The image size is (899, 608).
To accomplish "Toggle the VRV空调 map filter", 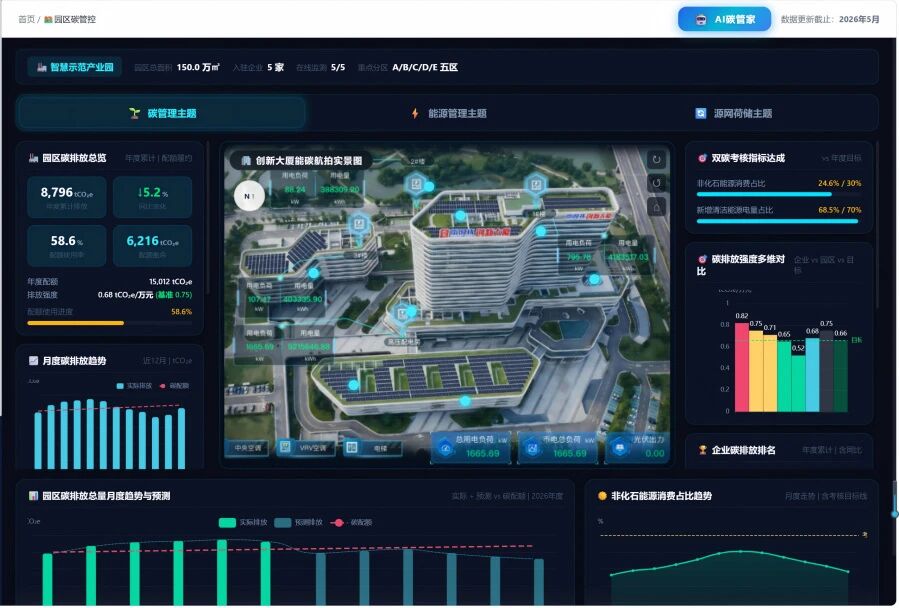I will click(x=304, y=448).
